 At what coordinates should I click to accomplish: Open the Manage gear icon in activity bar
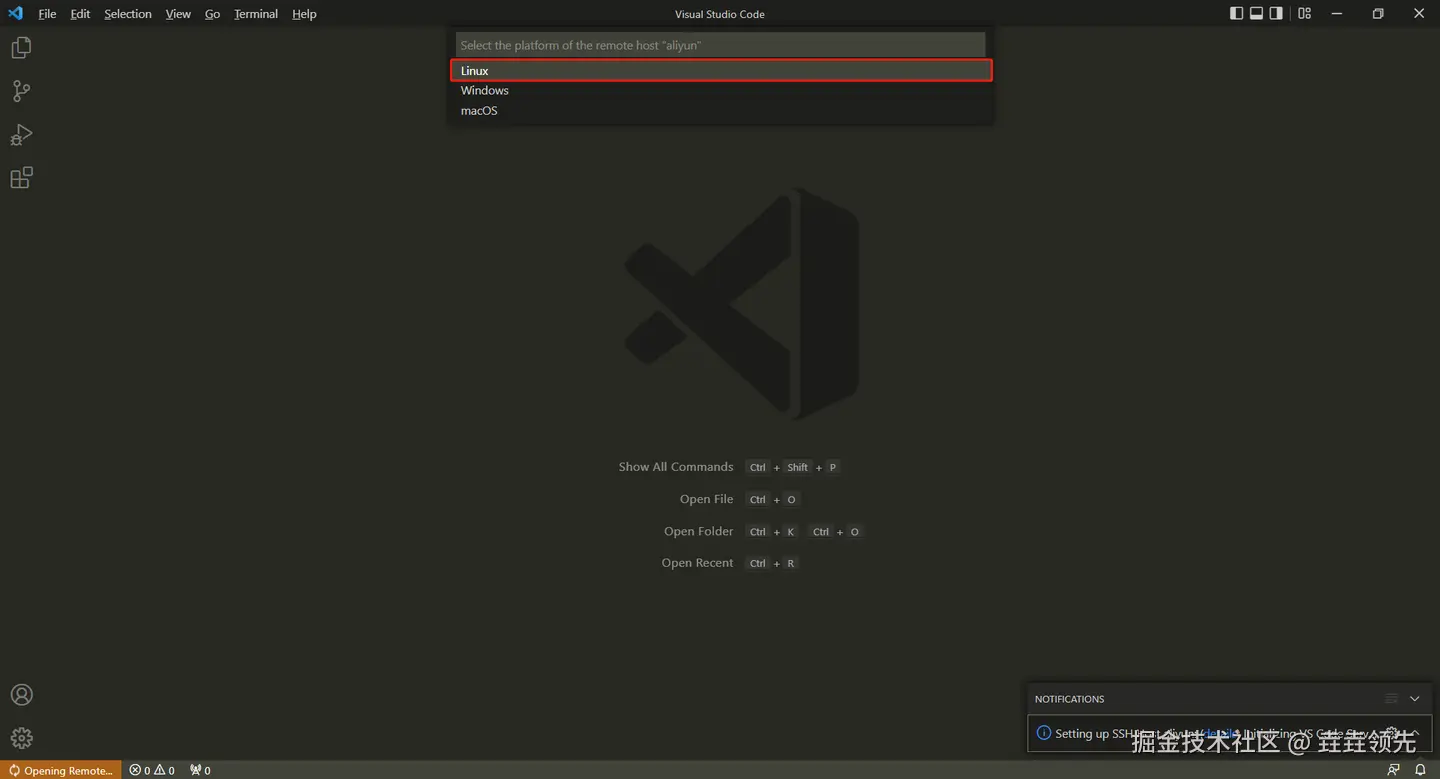(x=21, y=738)
